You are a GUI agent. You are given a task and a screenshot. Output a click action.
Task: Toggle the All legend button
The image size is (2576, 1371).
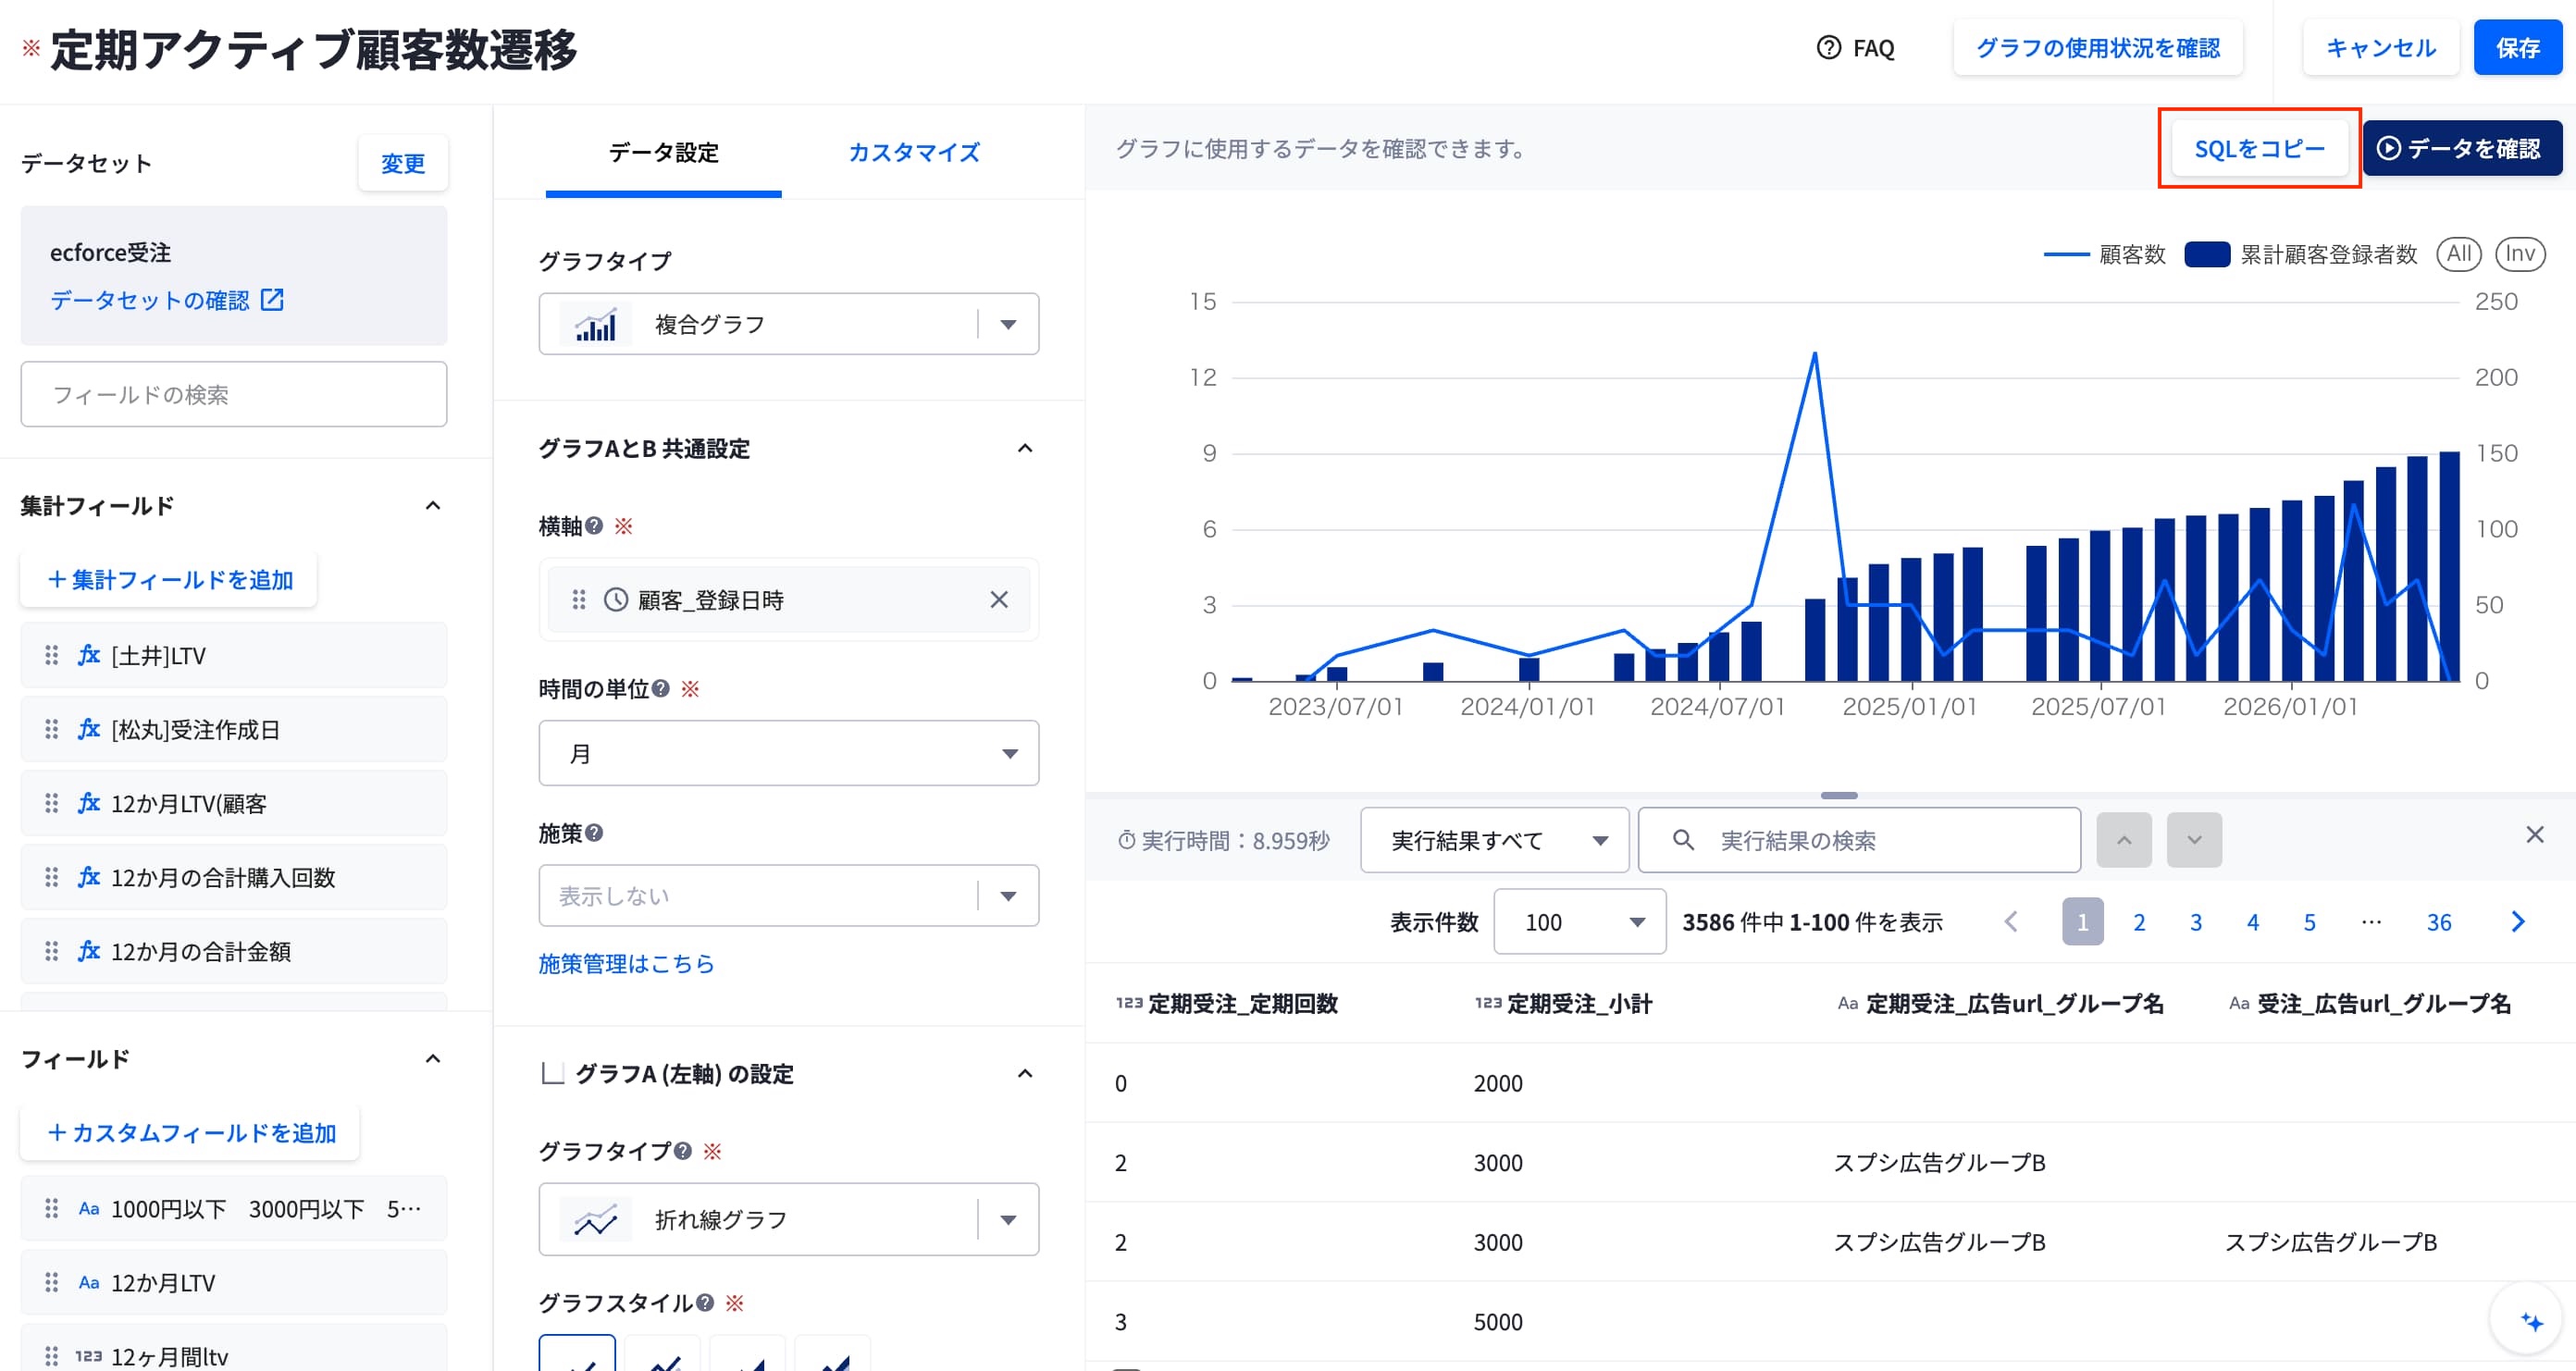(x=2459, y=254)
